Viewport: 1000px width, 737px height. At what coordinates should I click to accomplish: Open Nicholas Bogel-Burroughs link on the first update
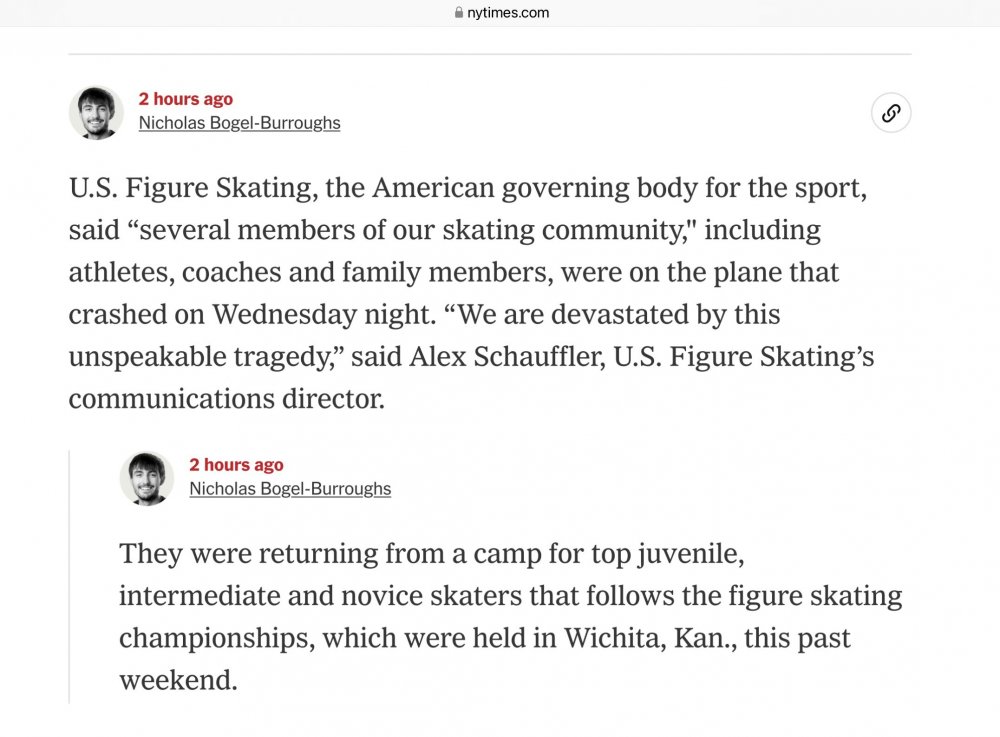click(x=239, y=123)
